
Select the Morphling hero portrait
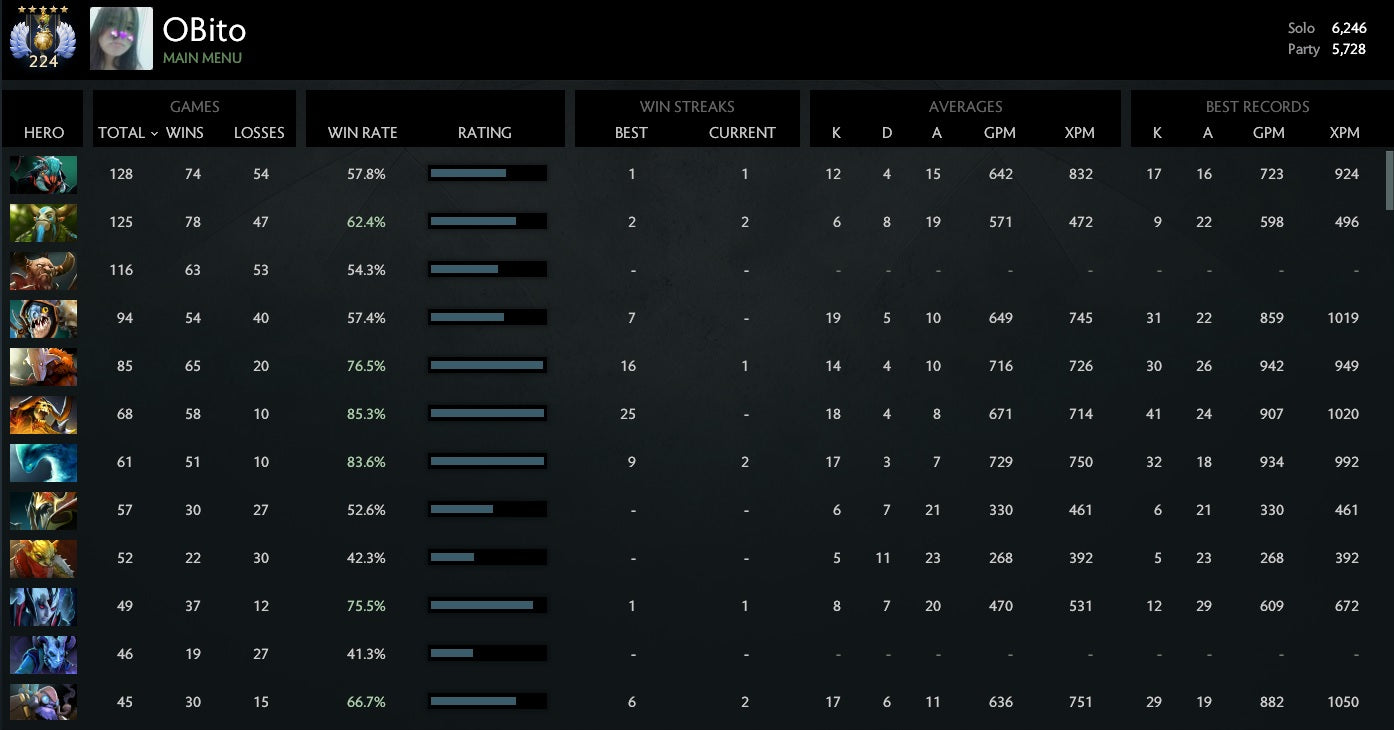coord(43,462)
